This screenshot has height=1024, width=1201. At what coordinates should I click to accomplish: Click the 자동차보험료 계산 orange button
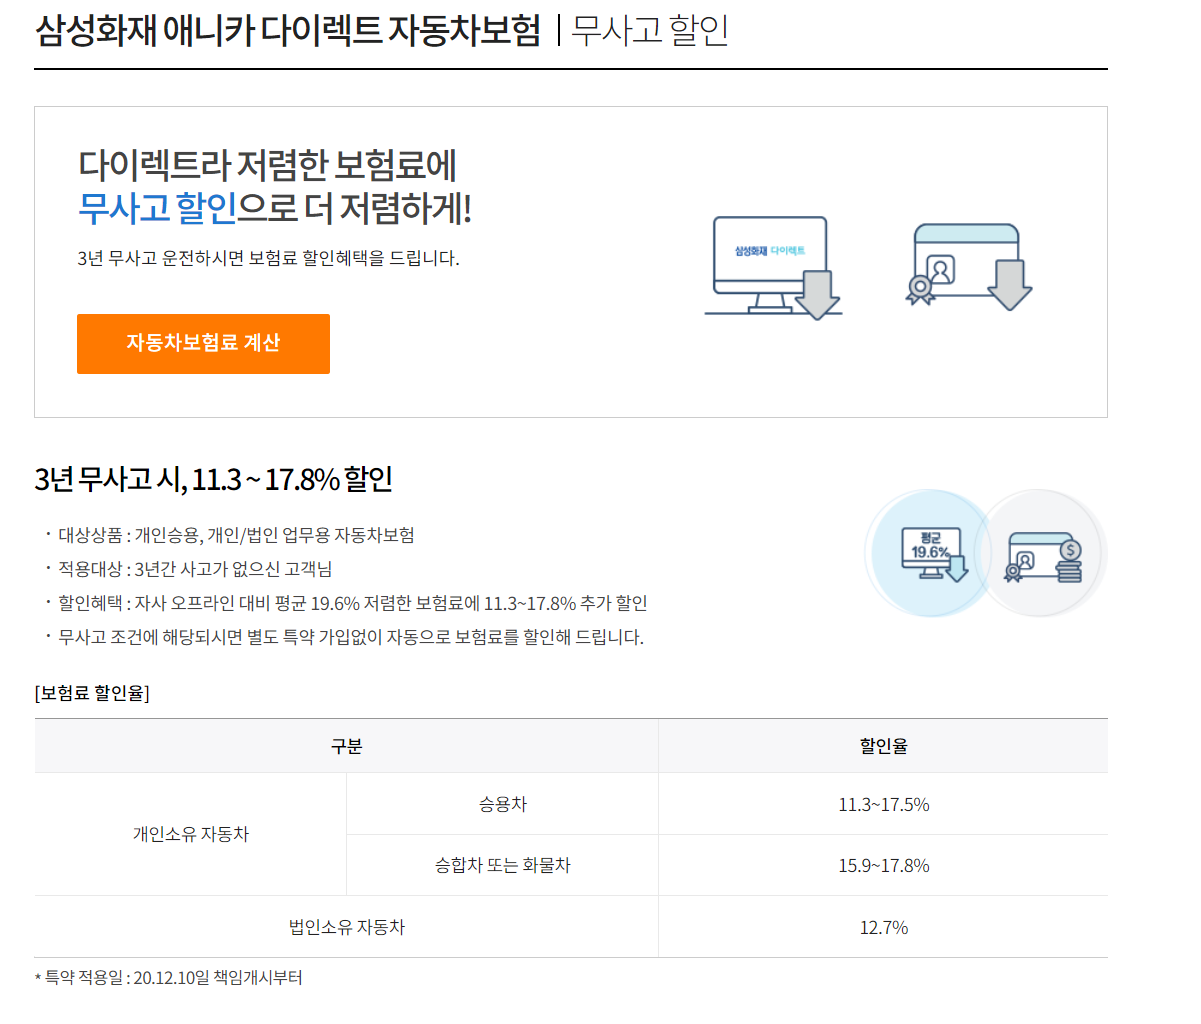(203, 344)
